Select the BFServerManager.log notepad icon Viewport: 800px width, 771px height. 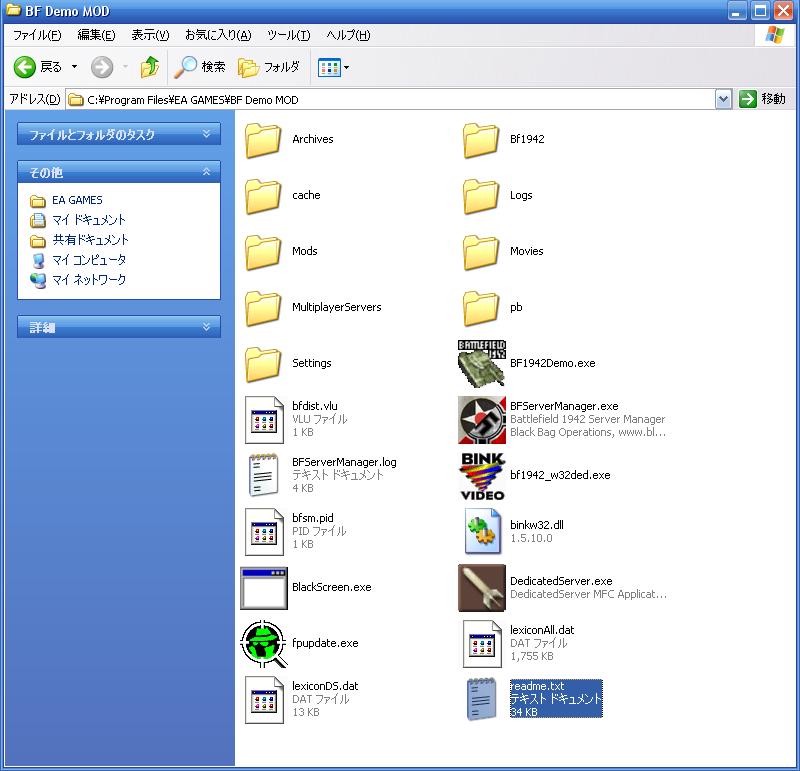point(264,475)
